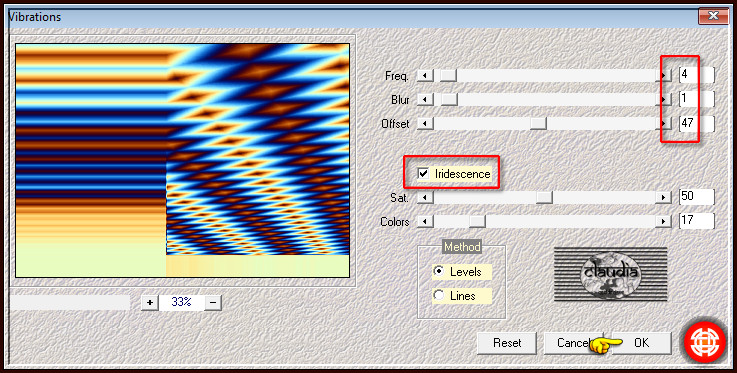
Task: Click the red globe logo icon
Action: pos(706,342)
